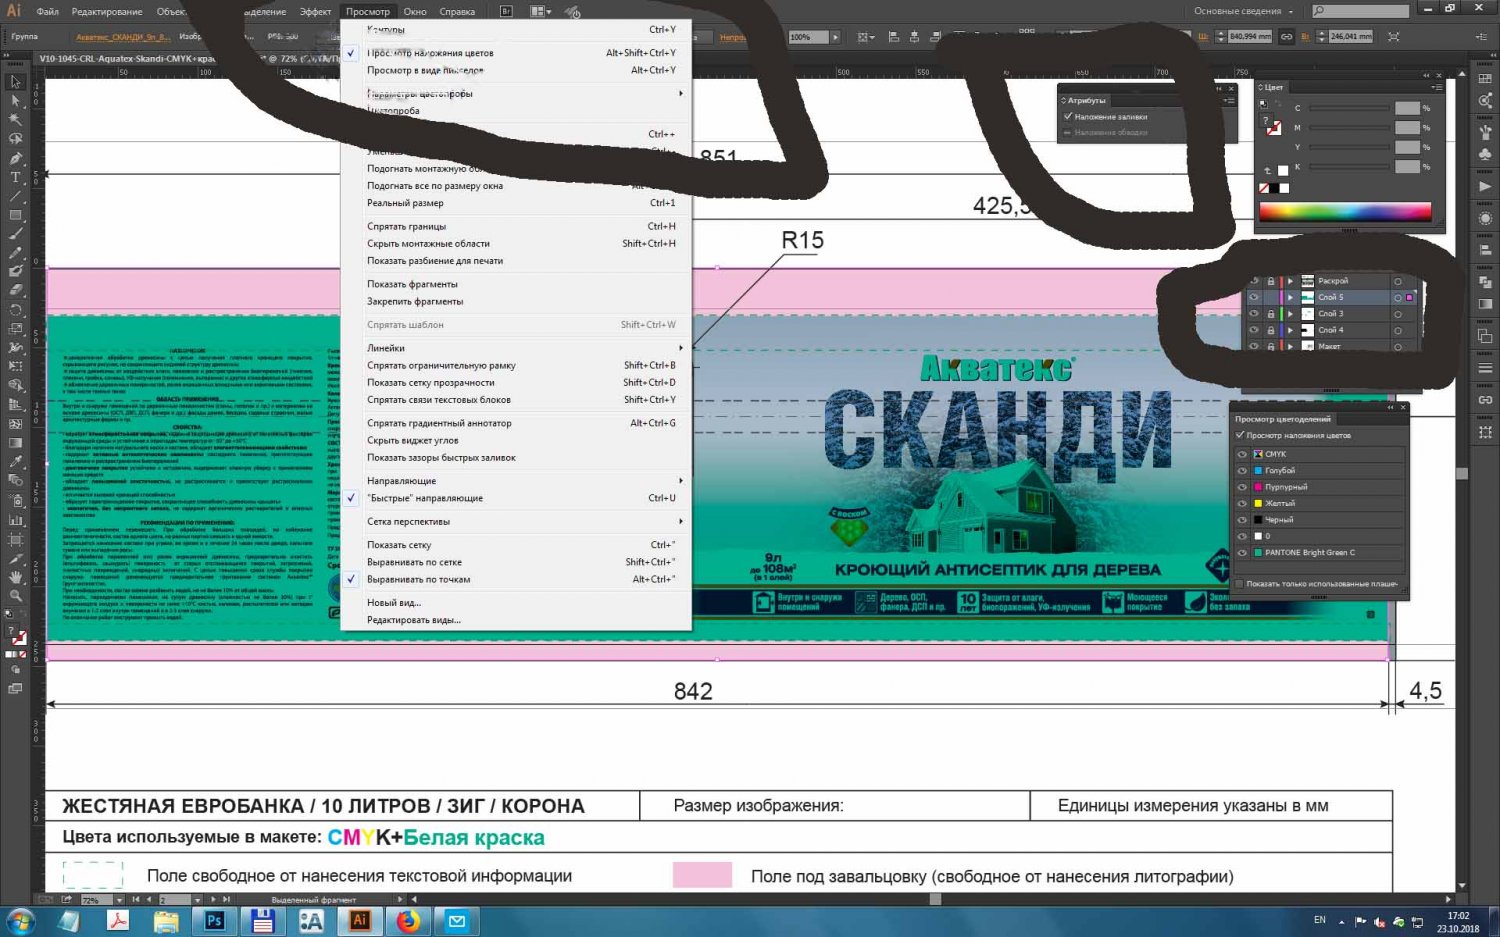The width and height of the screenshot is (1500, 937).
Task: Hide the Пурпурный separation
Action: click(1242, 487)
